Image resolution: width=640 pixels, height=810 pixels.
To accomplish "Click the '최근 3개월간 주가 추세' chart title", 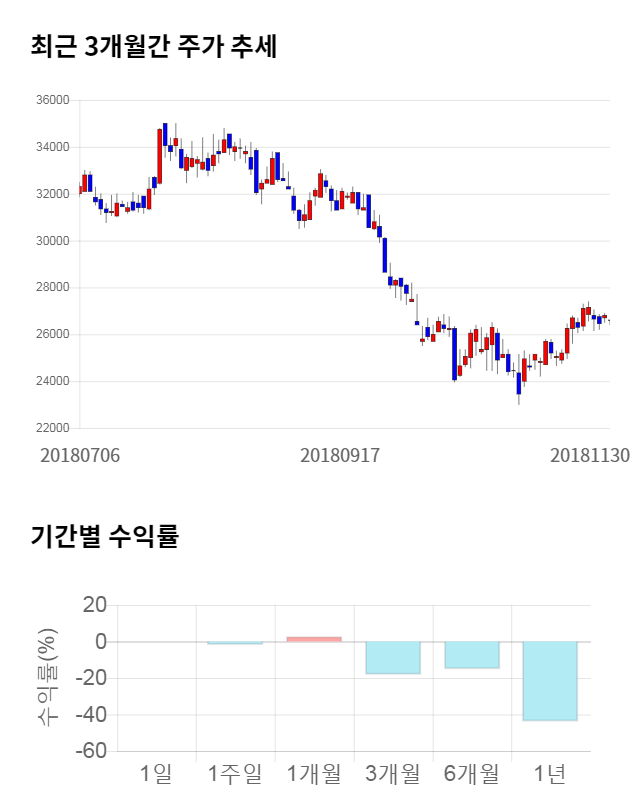I will coord(154,47).
